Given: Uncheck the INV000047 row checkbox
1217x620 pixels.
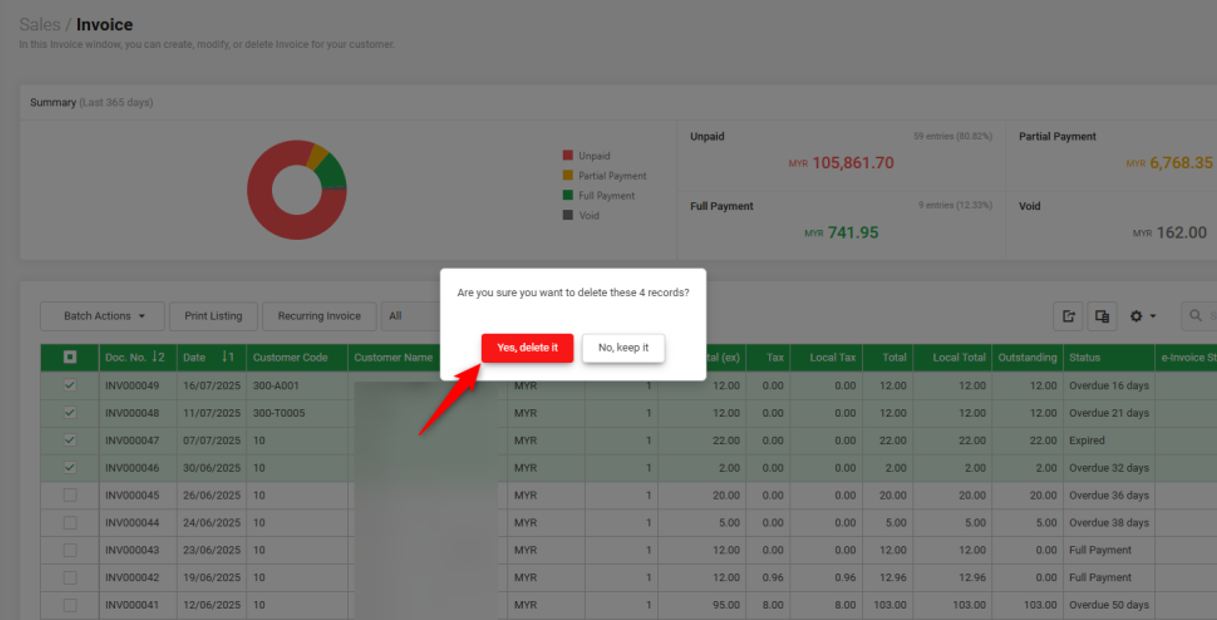Looking at the screenshot, I should (70, 440).
